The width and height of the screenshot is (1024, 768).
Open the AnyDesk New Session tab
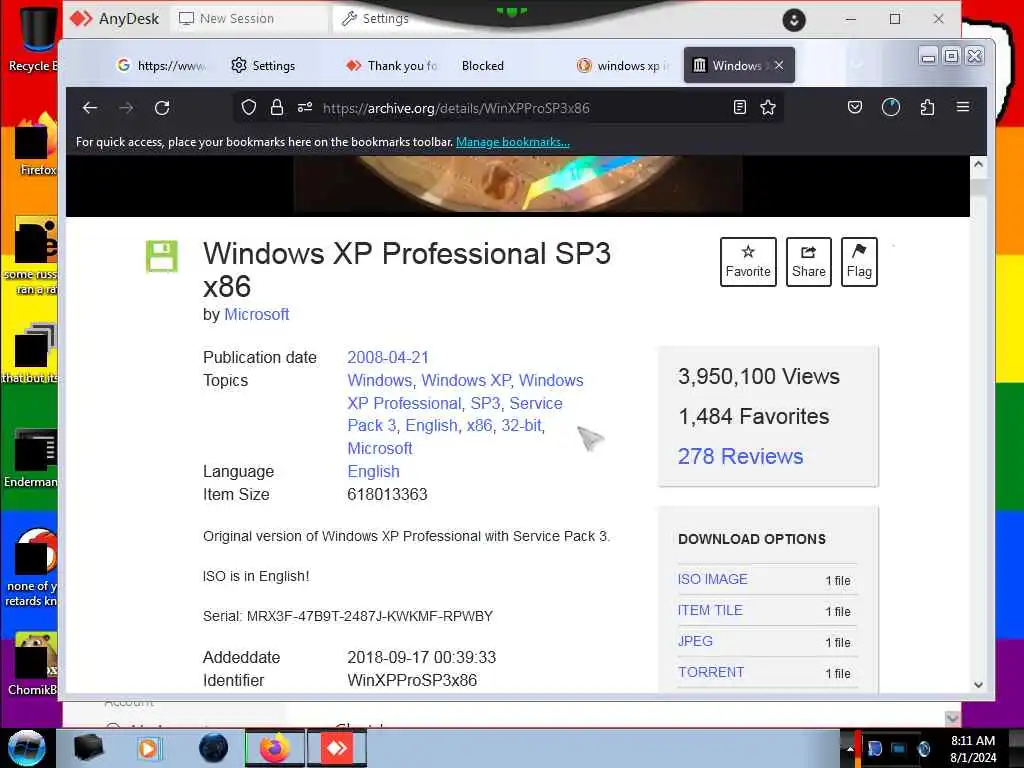248,19
